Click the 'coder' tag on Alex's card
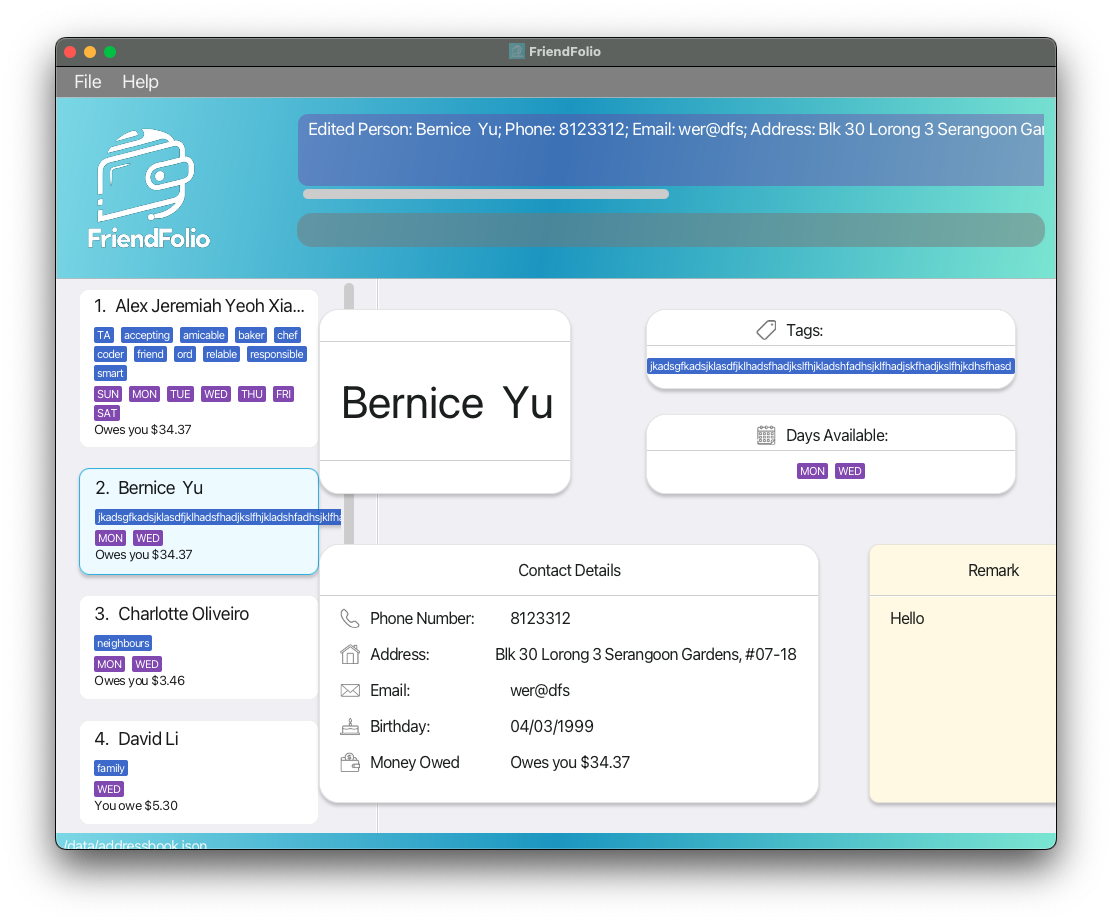 tap(111, 354)
